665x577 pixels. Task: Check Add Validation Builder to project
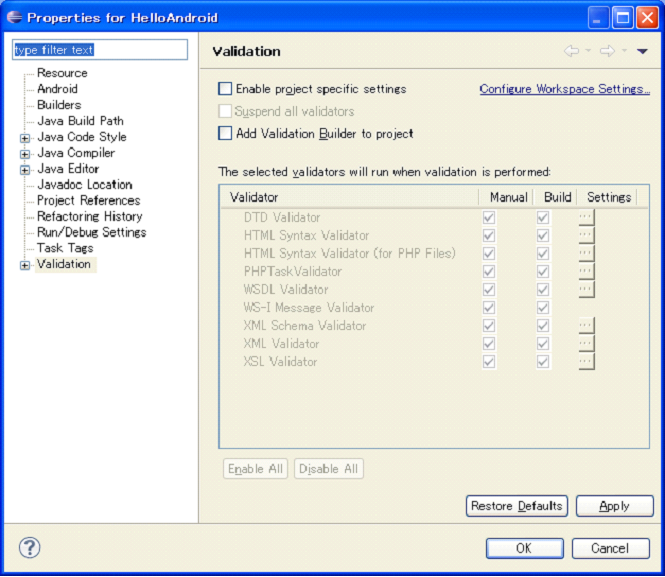tap(225, 133)
